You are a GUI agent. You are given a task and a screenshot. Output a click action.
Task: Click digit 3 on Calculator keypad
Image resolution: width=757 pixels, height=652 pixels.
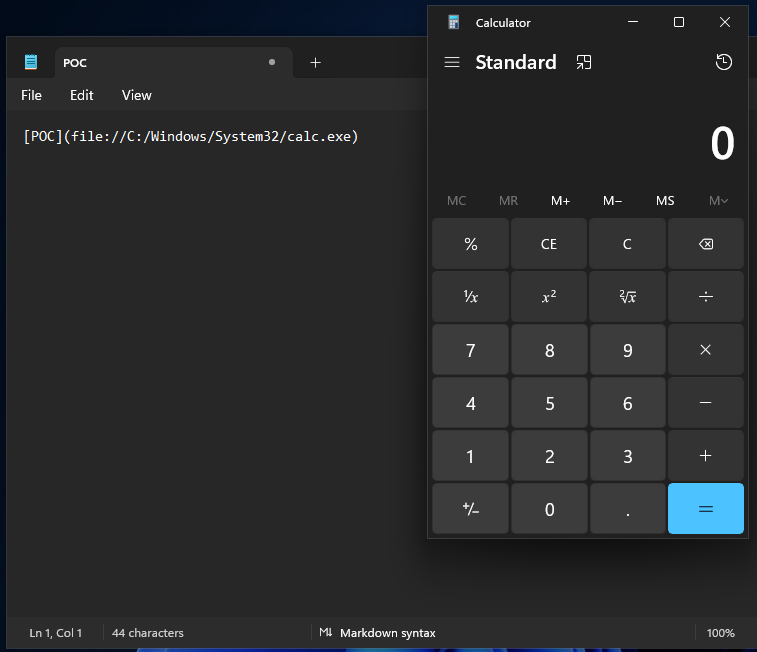coord(627,456)
